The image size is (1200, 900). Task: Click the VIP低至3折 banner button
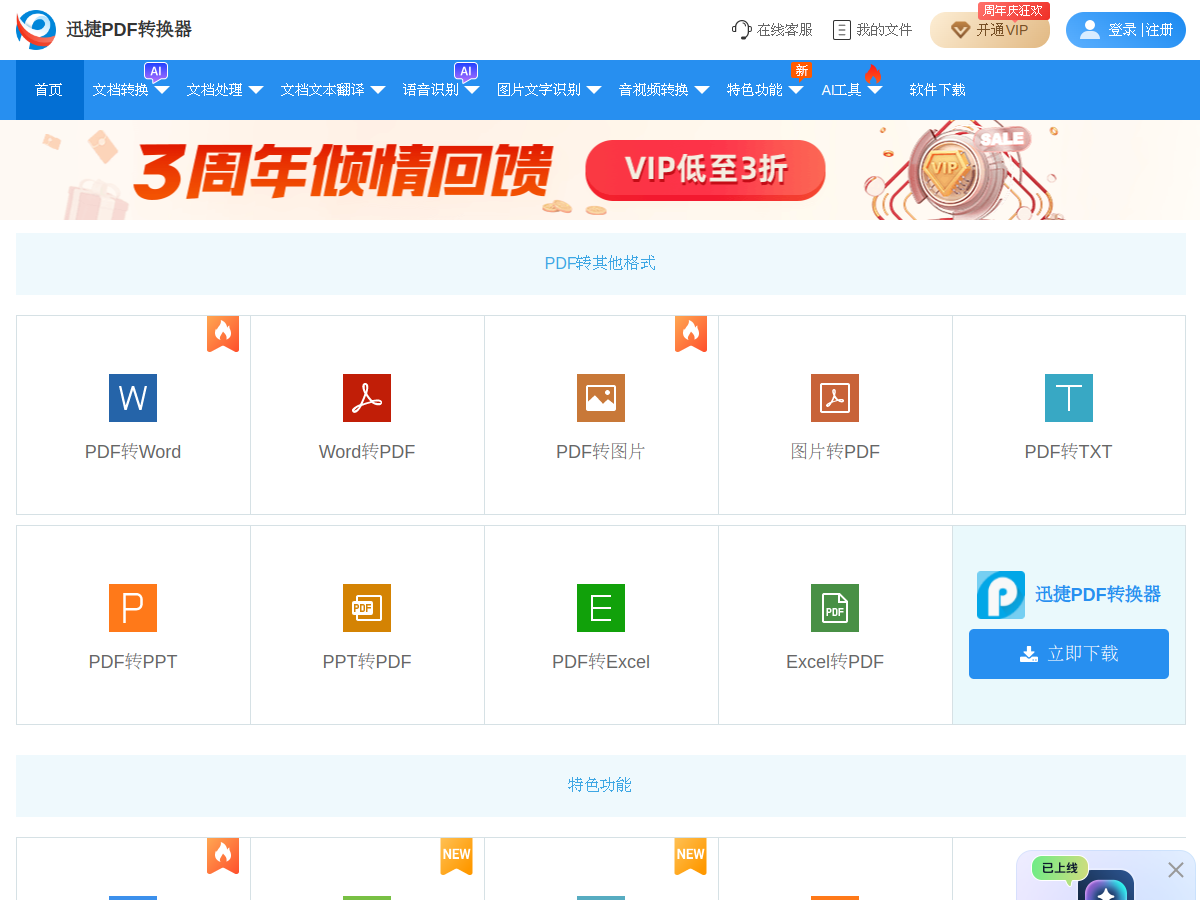coord(706,170)
